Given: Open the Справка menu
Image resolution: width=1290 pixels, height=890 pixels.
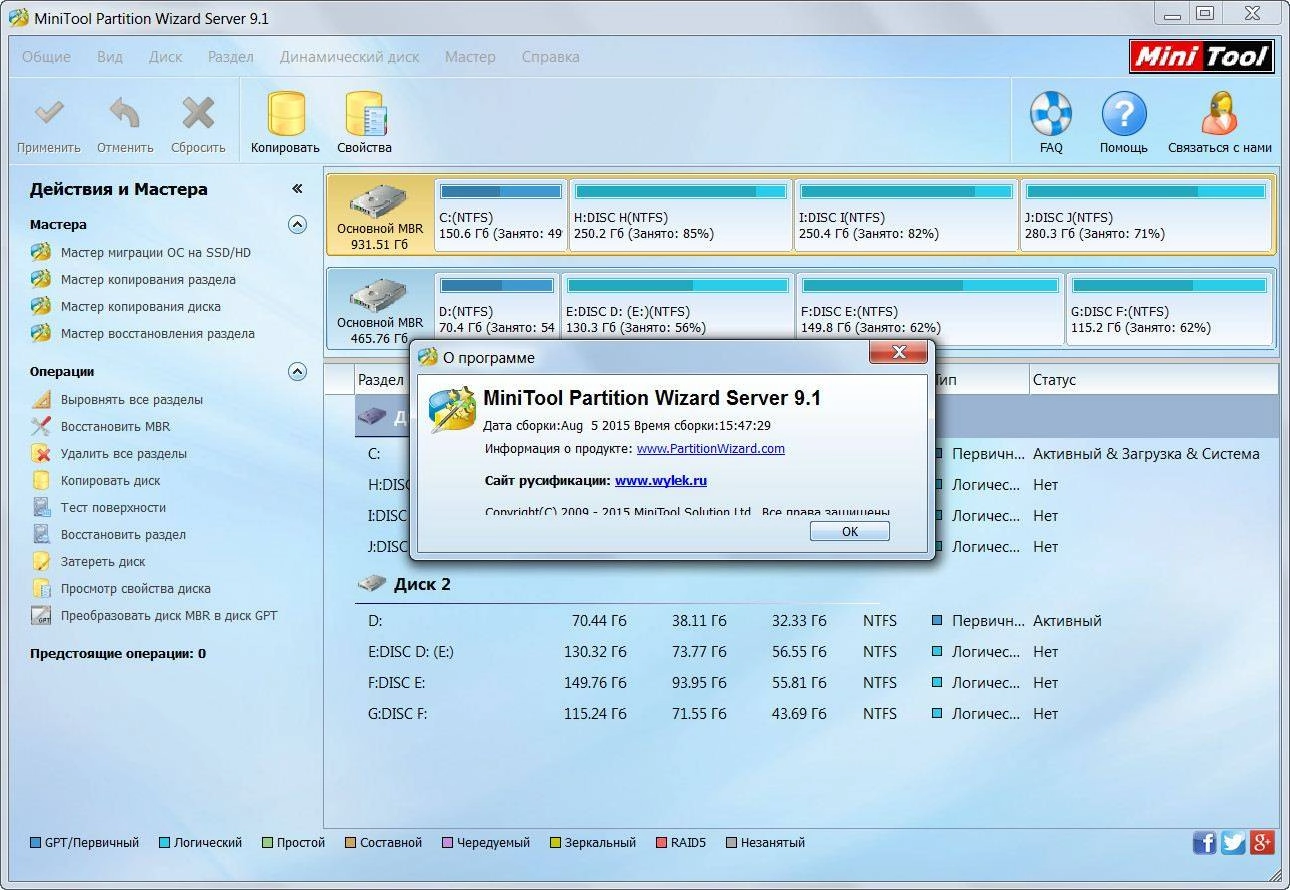Looking at the screenshot, I should [x=551, y=57].
